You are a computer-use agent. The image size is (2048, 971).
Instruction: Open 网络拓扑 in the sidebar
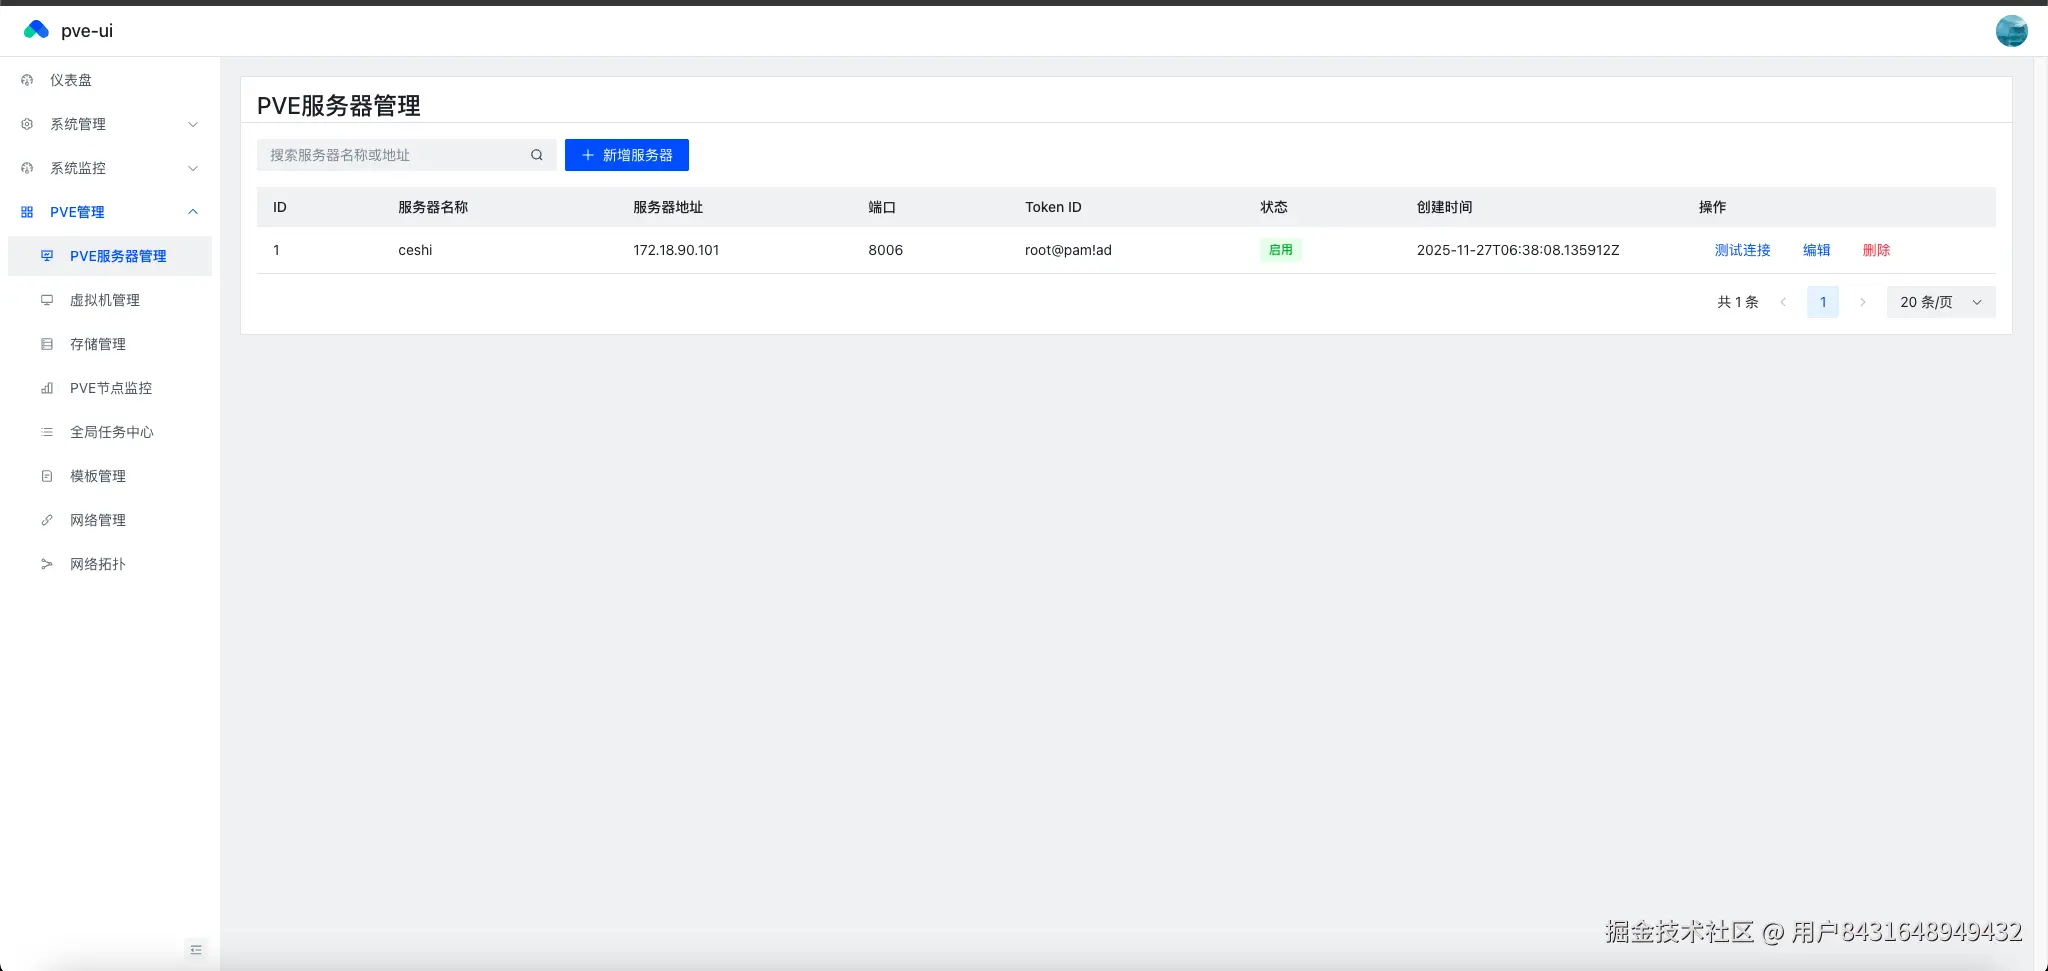click(x=110, y=564)
